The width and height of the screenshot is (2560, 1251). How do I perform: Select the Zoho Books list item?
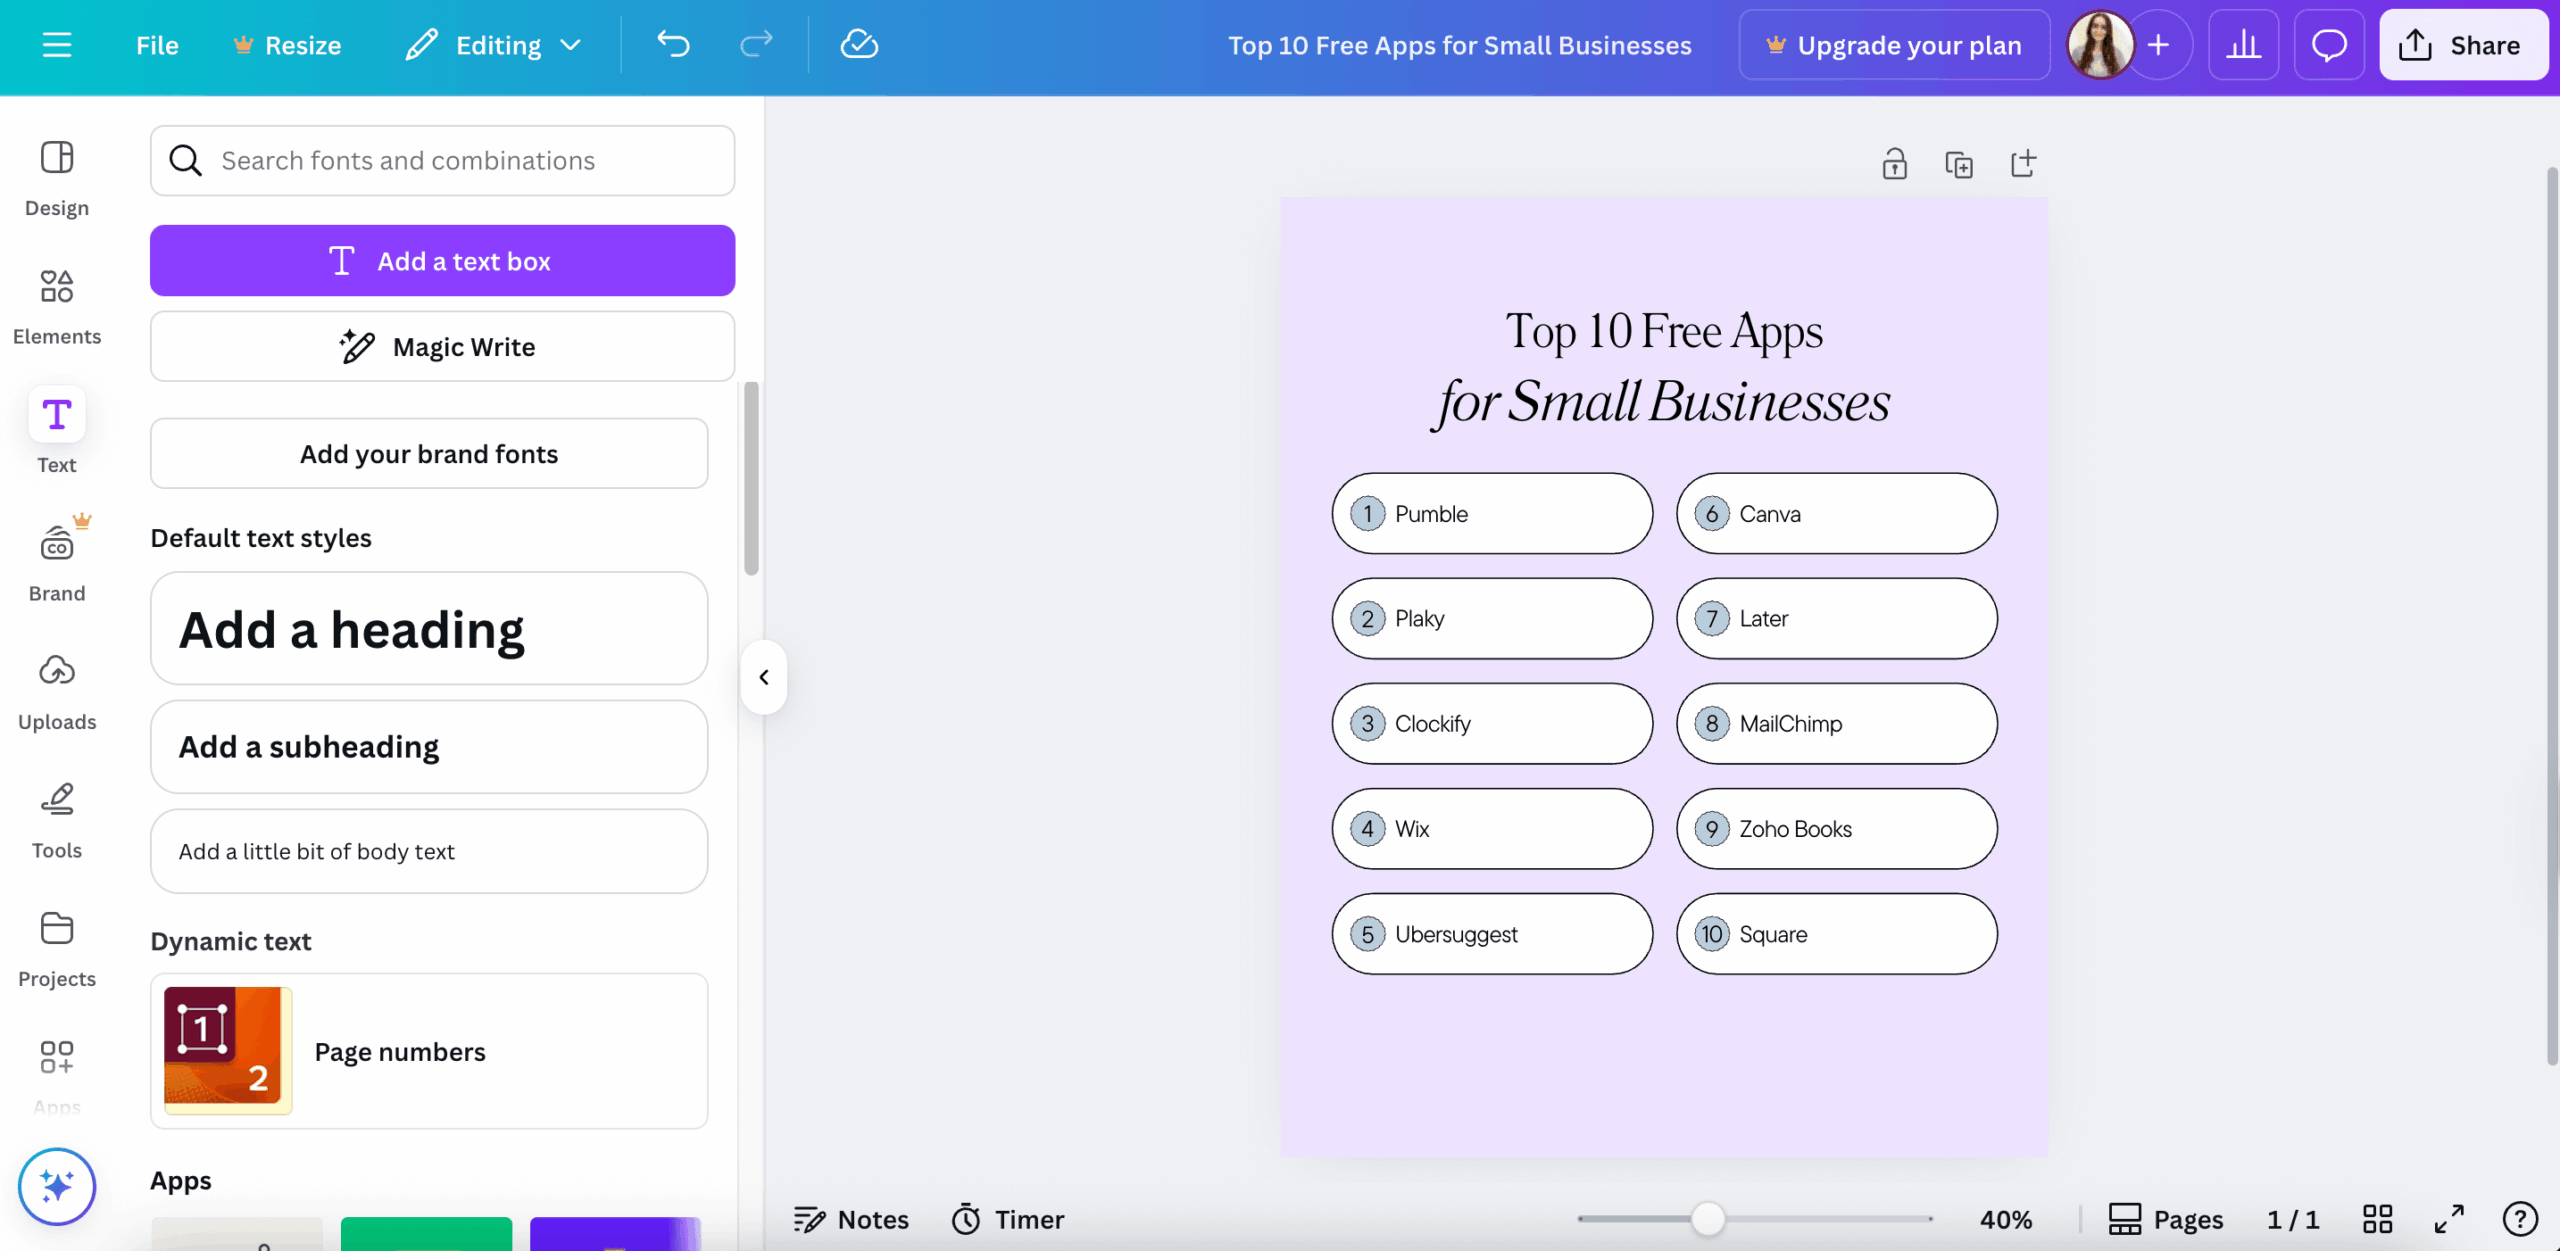(x=1837, y=829)
